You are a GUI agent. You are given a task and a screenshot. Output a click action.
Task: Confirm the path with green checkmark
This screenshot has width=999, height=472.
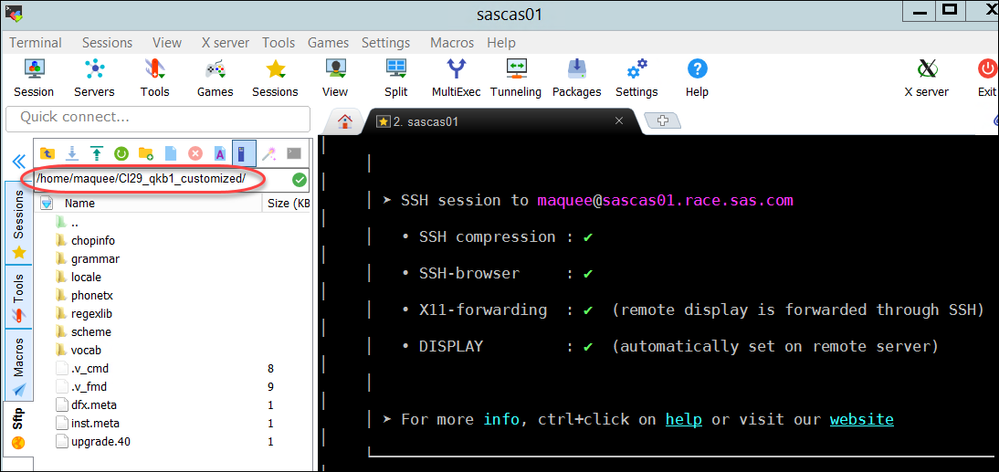pos(299,180)
